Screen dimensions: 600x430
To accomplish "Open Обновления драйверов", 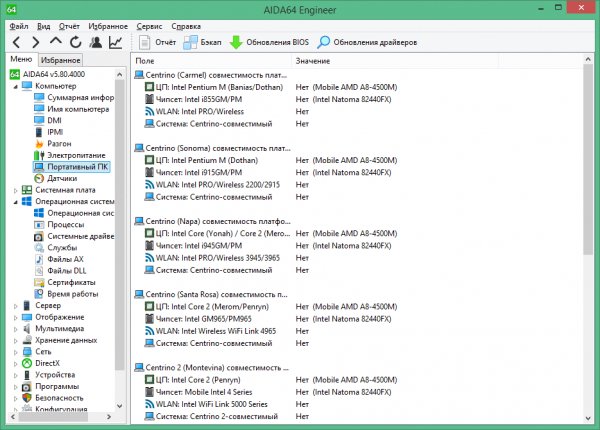I will 367,42.
